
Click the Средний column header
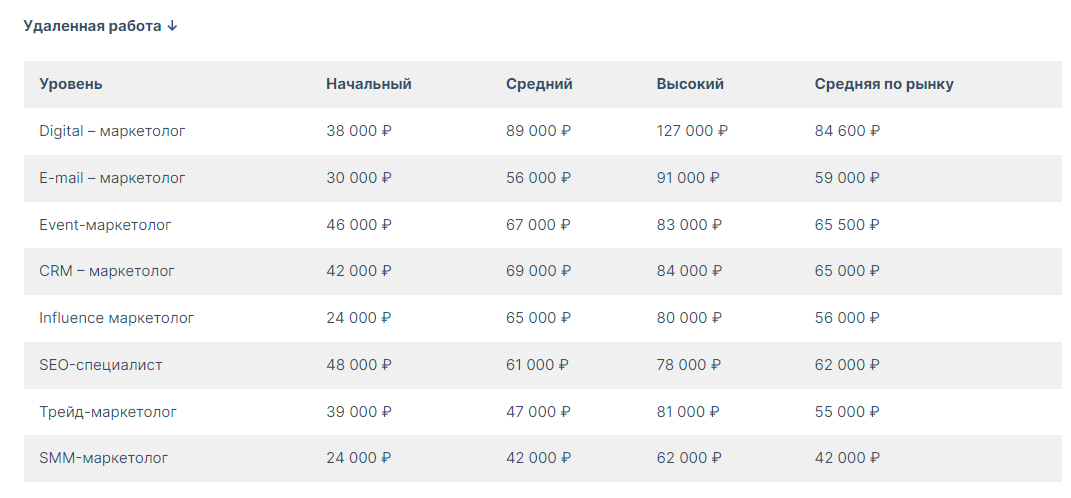(x=540, y=84)
